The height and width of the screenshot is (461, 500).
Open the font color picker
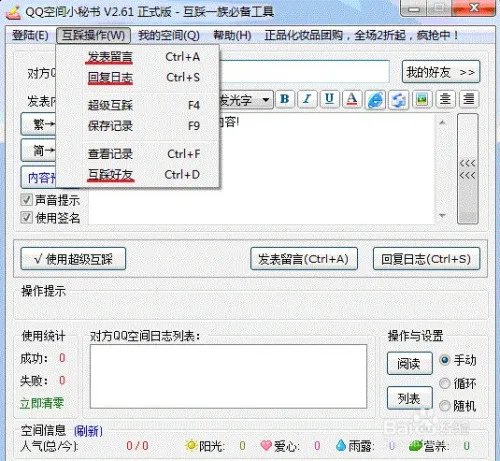click(x=352, y=99)
